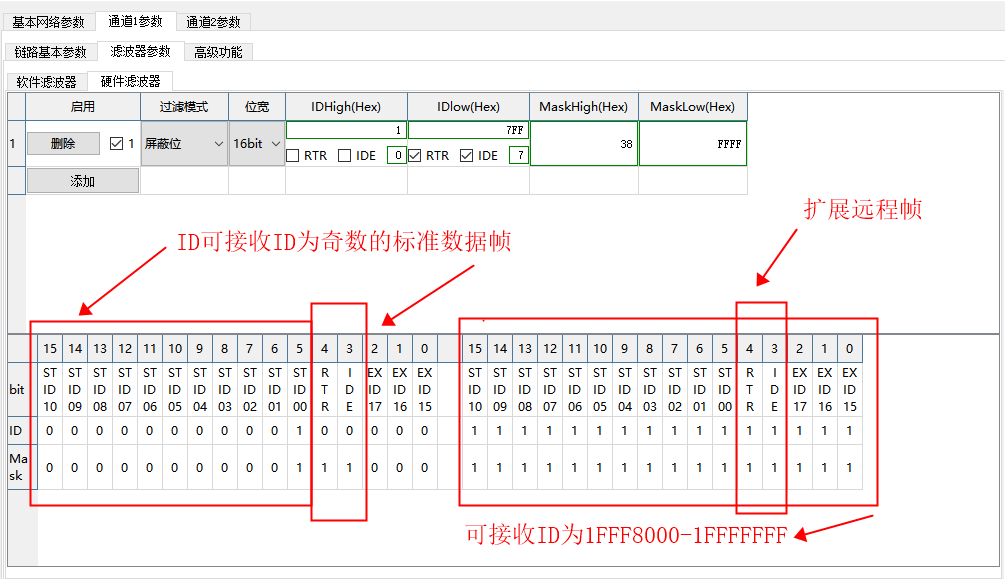Select the IDlow(Hex) field containing 7FF

pos(468,130)
